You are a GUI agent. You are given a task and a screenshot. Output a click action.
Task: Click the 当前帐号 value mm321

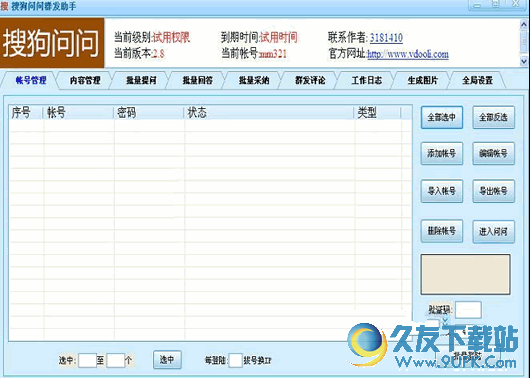coord(272,54)
